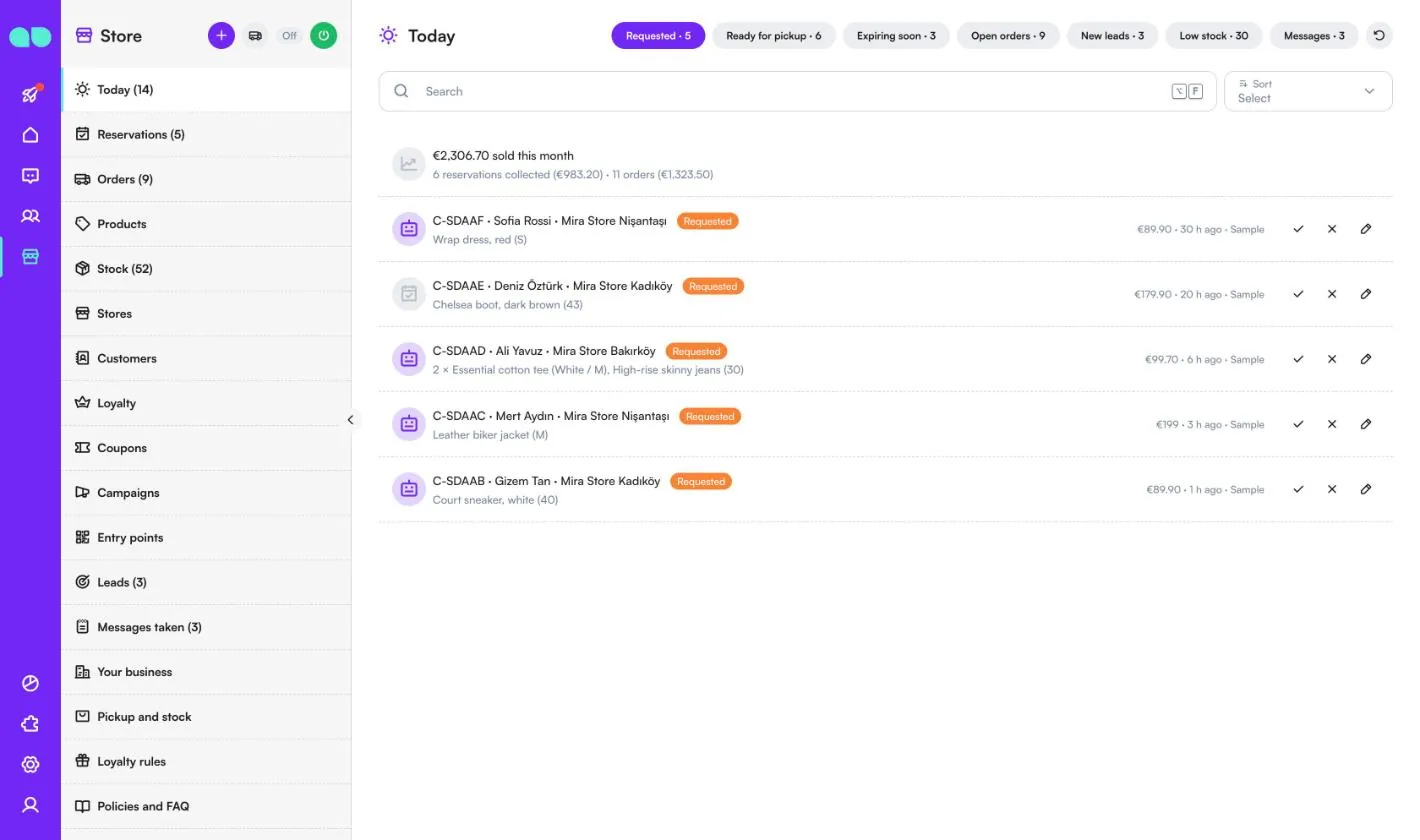This screenshot has height=840, width=1420.
Task: Toggle the green power button
Action: [x=323, y=35]
